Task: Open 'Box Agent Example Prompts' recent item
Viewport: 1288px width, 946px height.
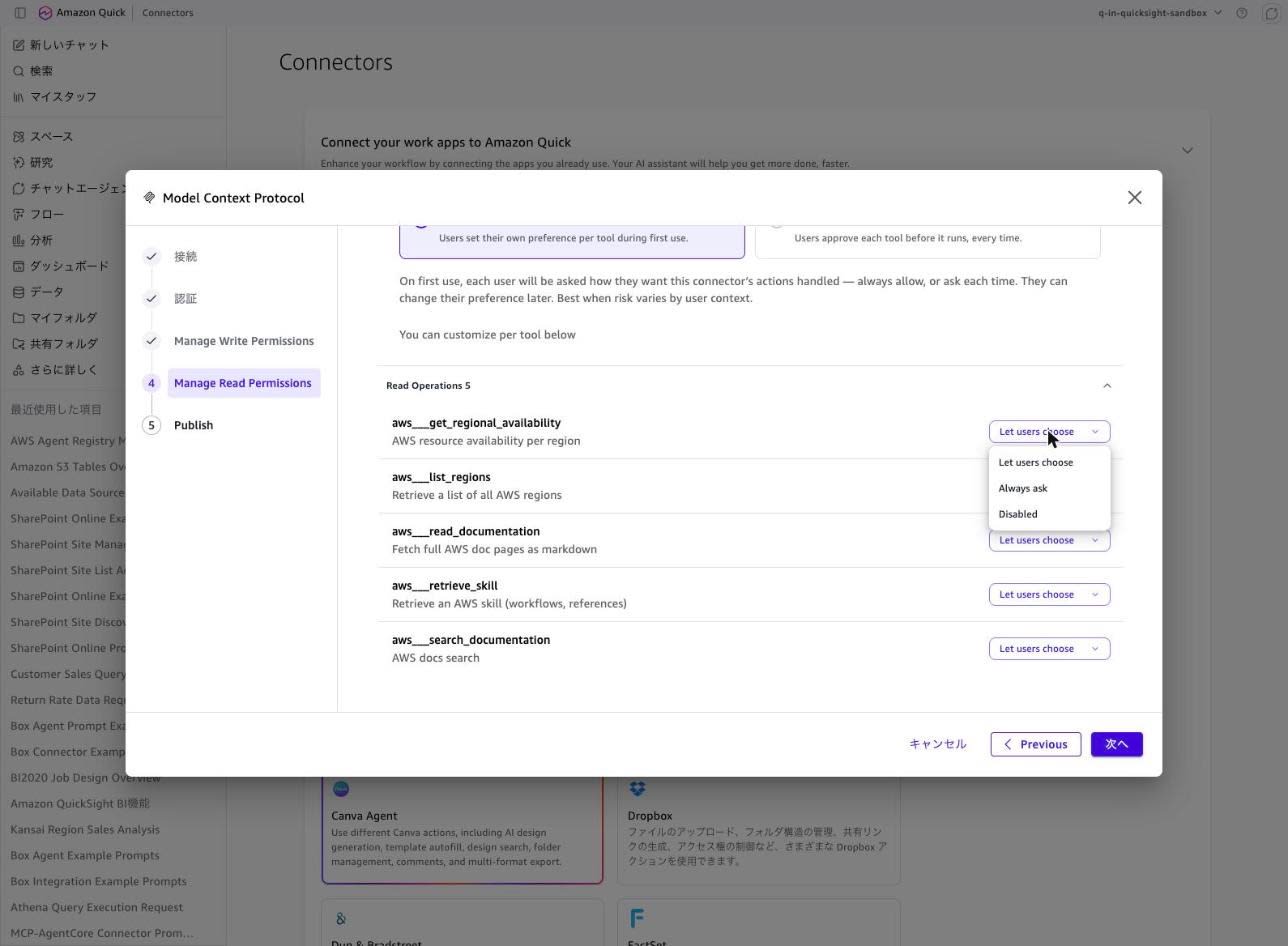Action: tap(85, 856)
